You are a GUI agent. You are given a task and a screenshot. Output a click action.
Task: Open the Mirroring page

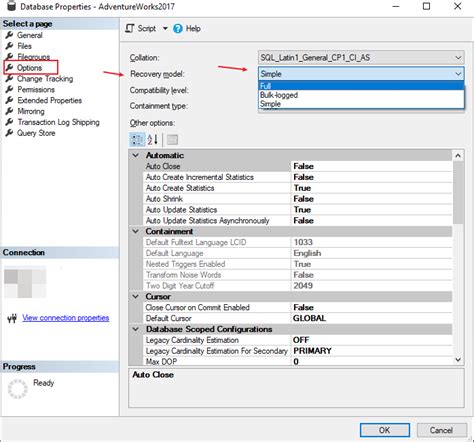pyautogui.click(x=31, y=111)
